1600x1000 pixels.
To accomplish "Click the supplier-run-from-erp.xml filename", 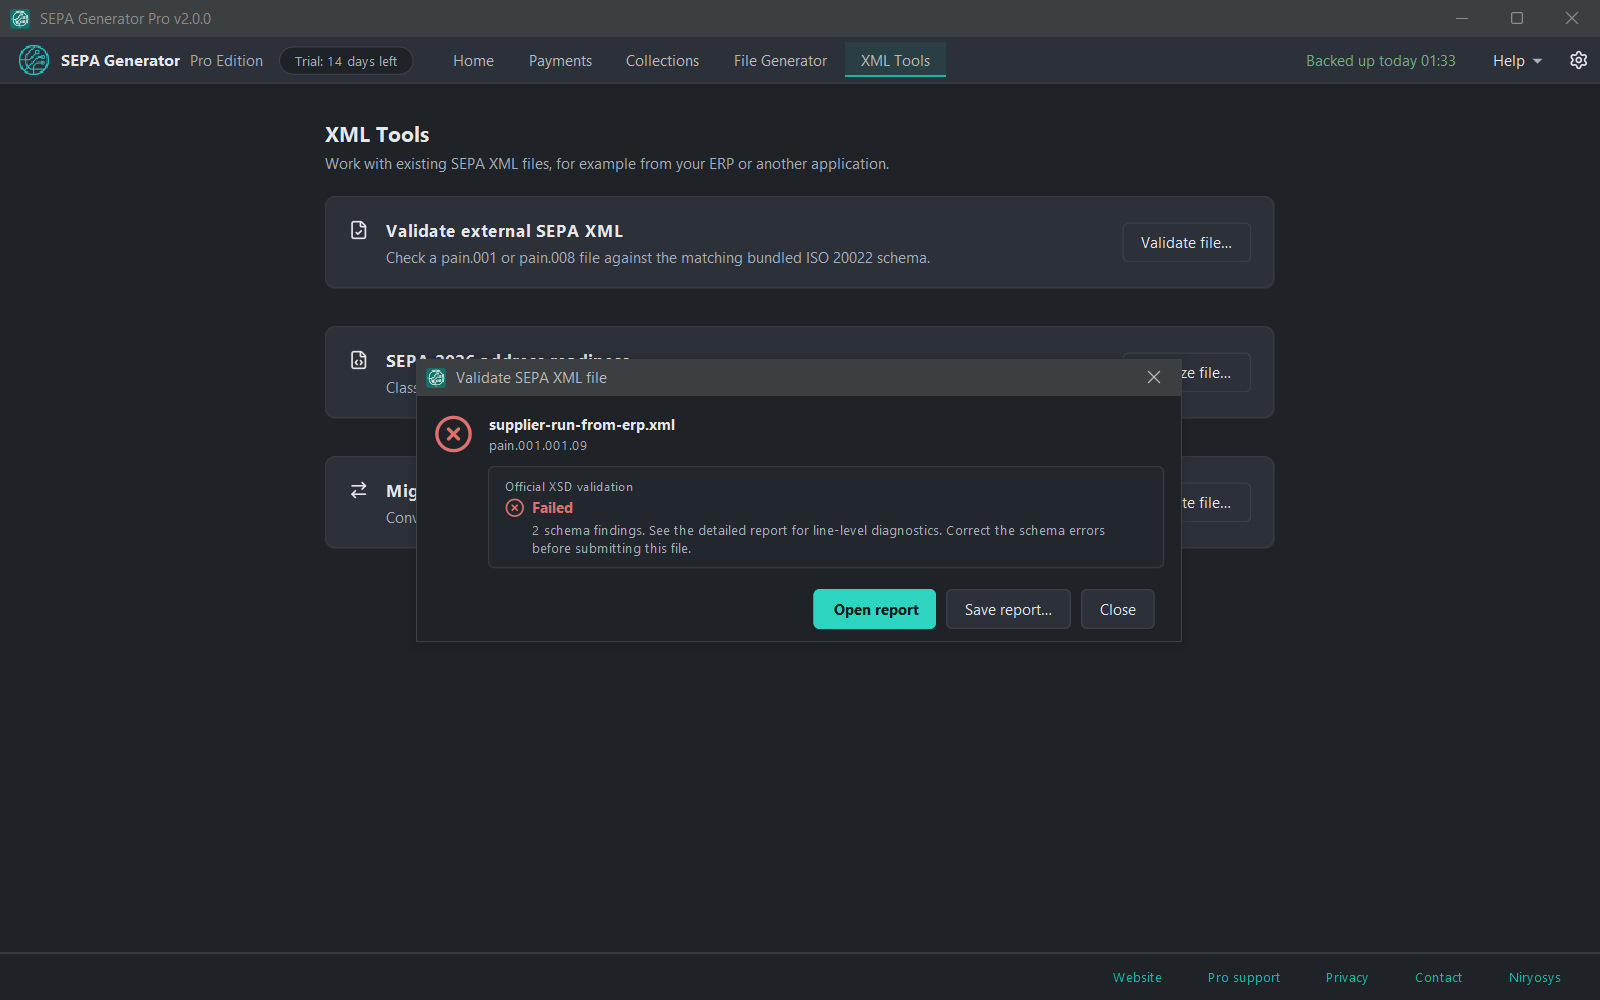I will [582, 425].
